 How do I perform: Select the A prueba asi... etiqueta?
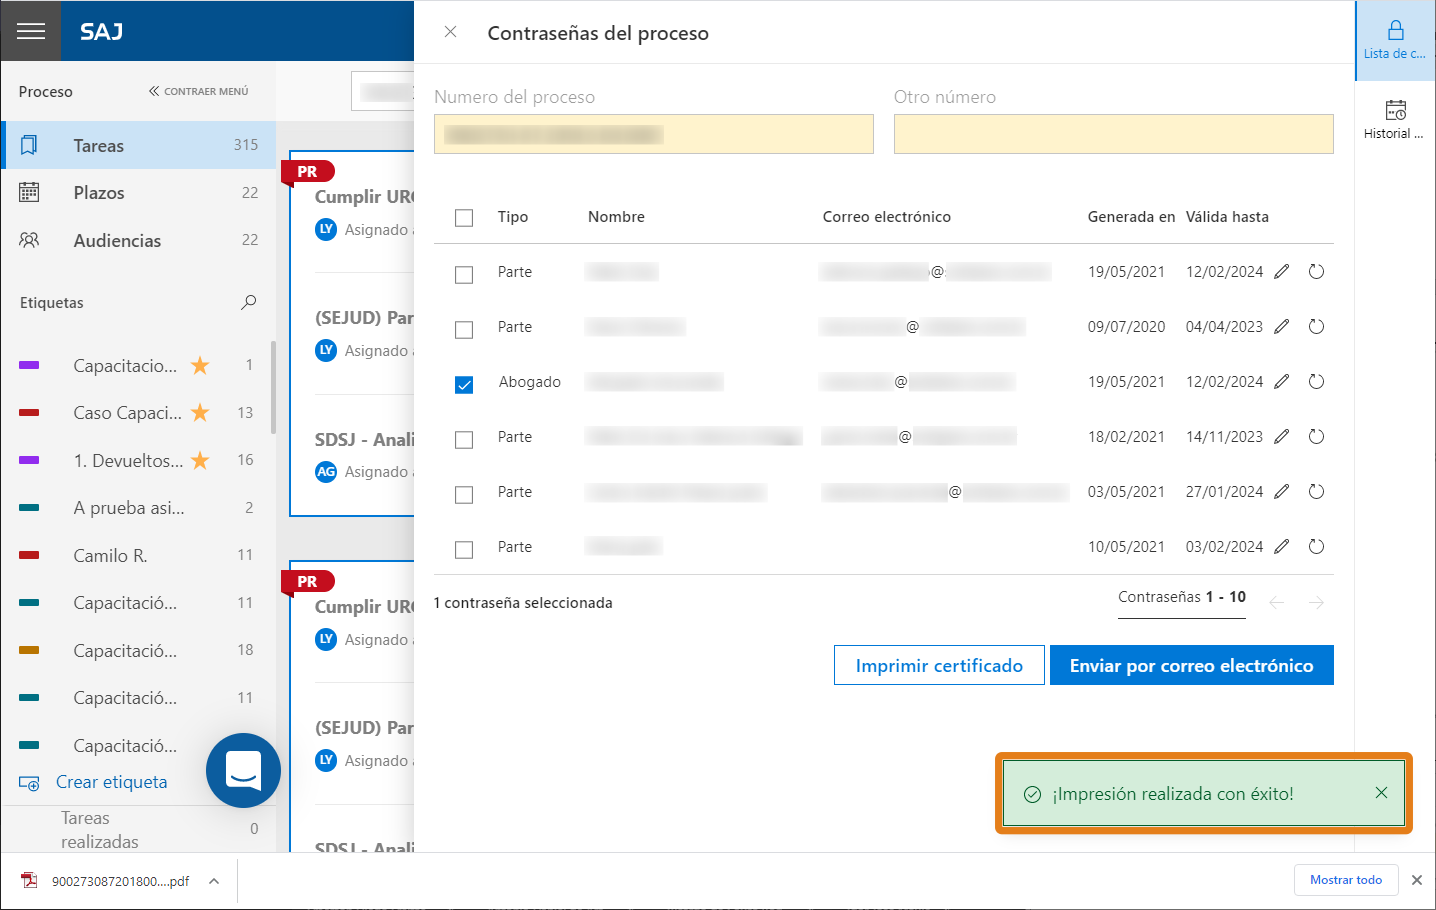coord(129,508)
